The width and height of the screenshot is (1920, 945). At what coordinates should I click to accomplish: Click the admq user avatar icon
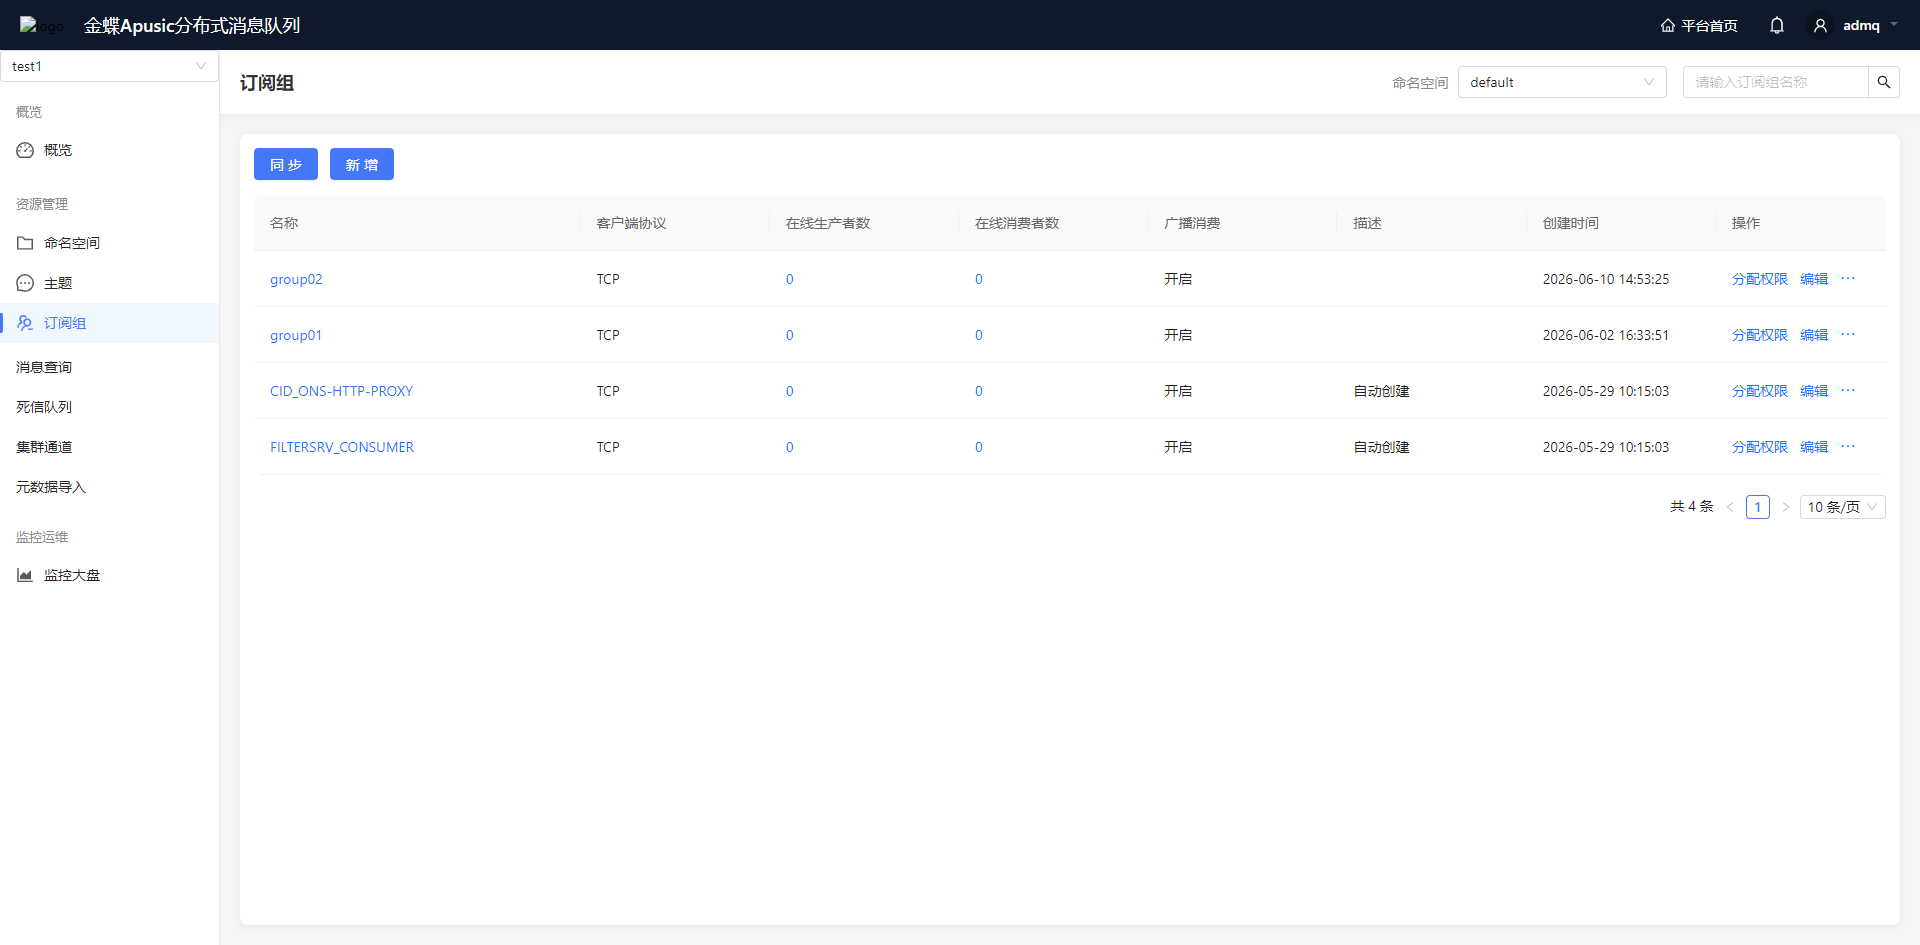pos(1820,25)
